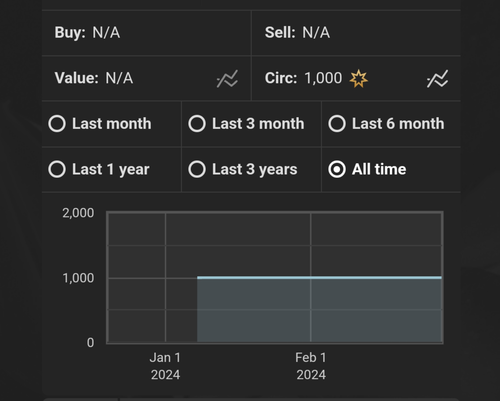Viewport: 500px width, 401px height.
Task: Click the 2,000 y-axis label
Action: 78,213
